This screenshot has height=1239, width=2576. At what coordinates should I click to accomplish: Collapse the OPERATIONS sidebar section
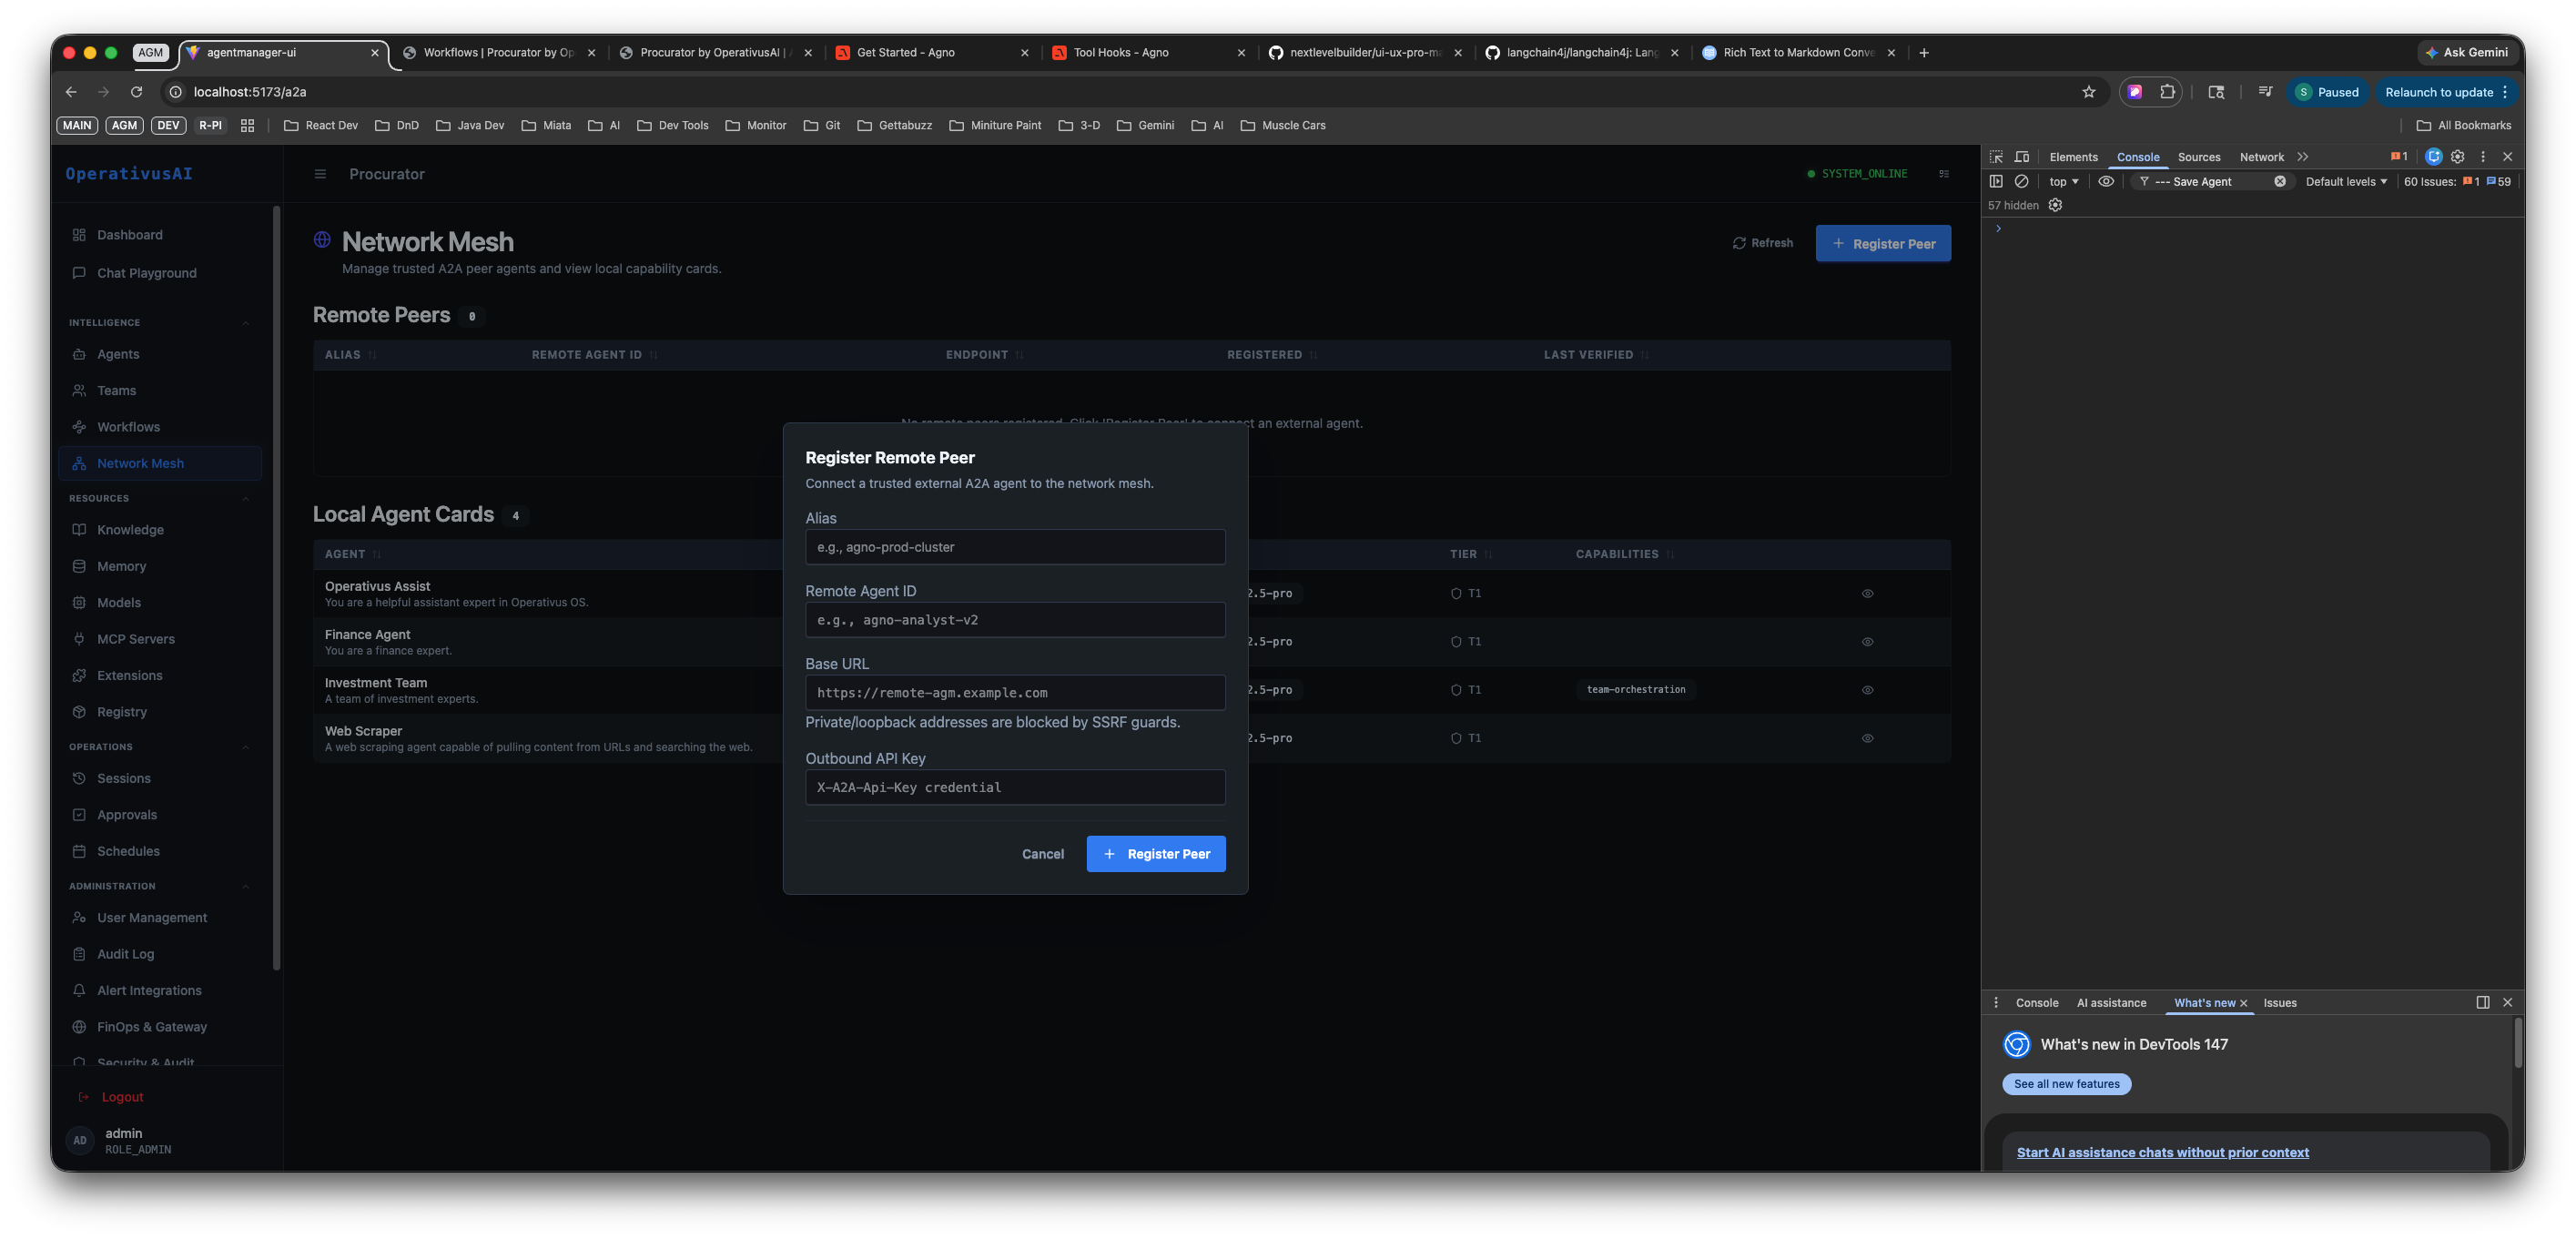[245, 747]
